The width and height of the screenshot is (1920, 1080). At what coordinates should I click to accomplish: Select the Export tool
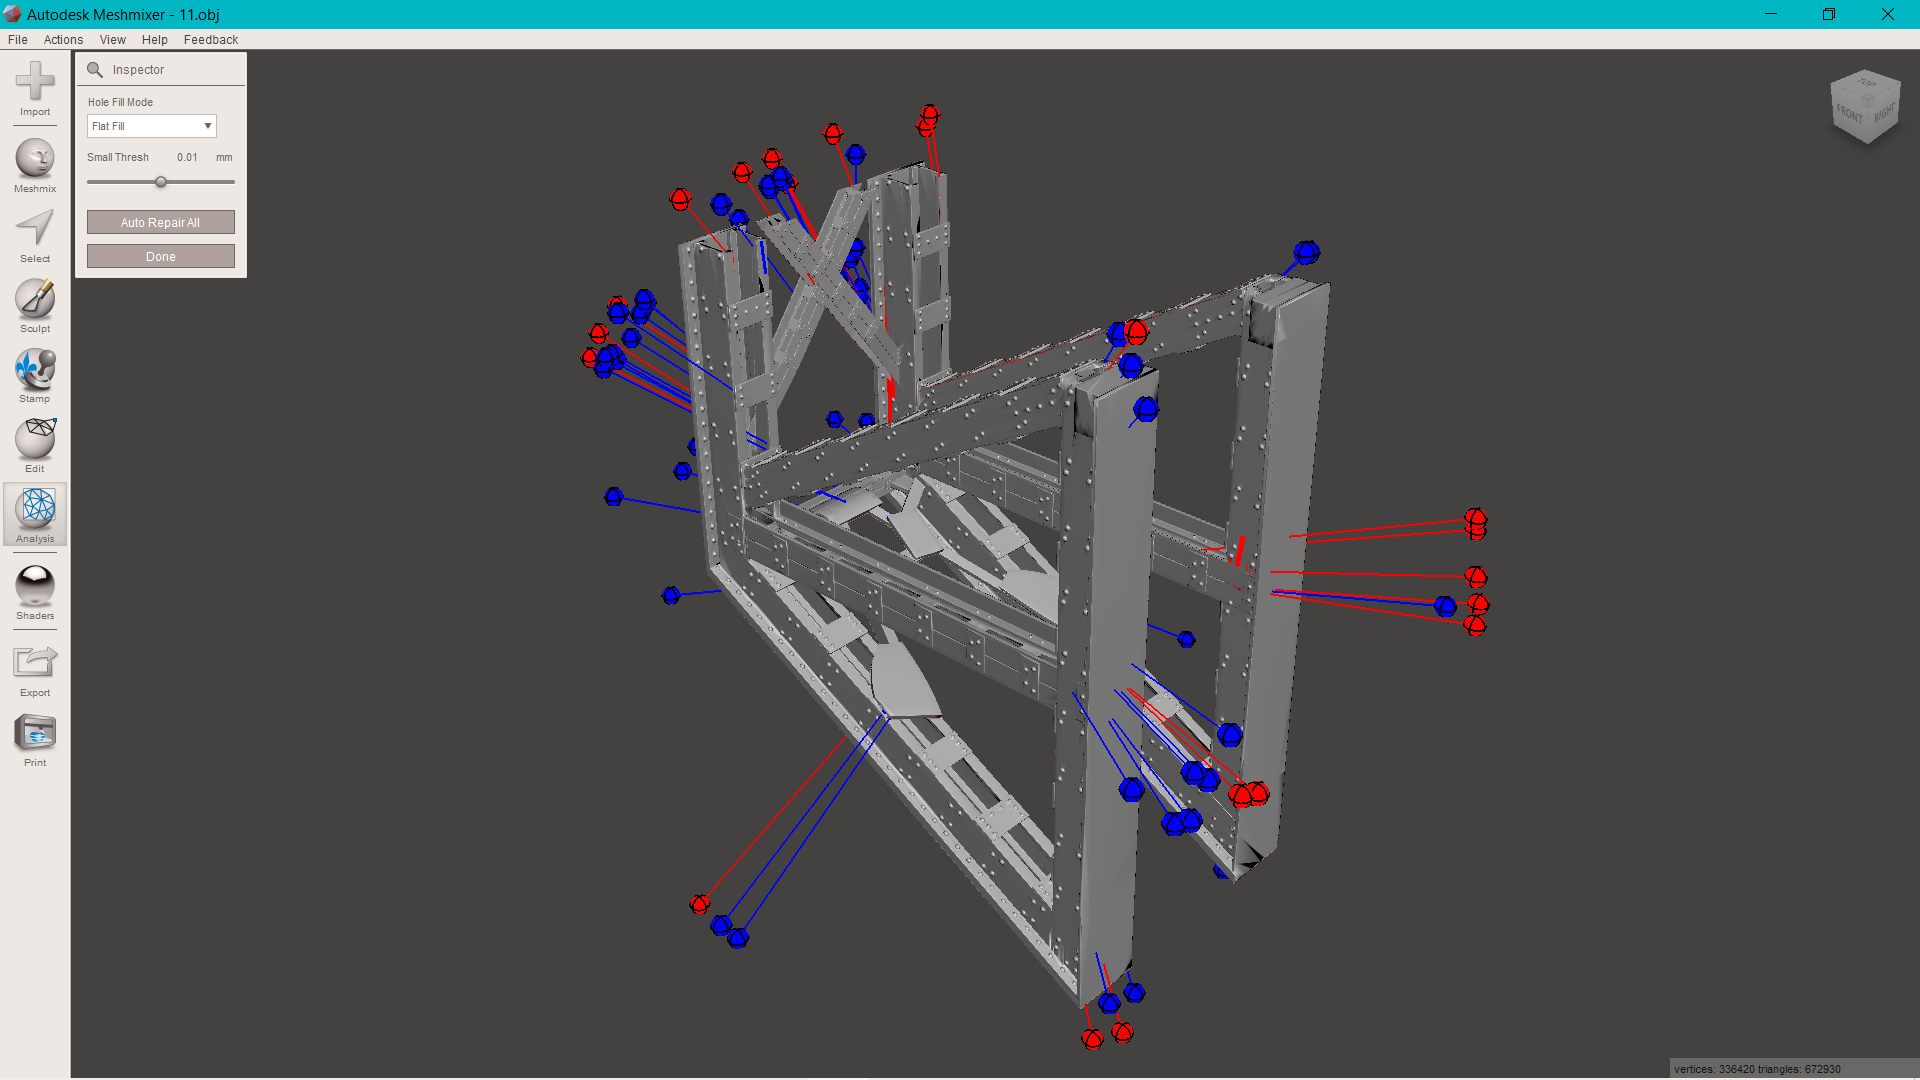(34, 663)
